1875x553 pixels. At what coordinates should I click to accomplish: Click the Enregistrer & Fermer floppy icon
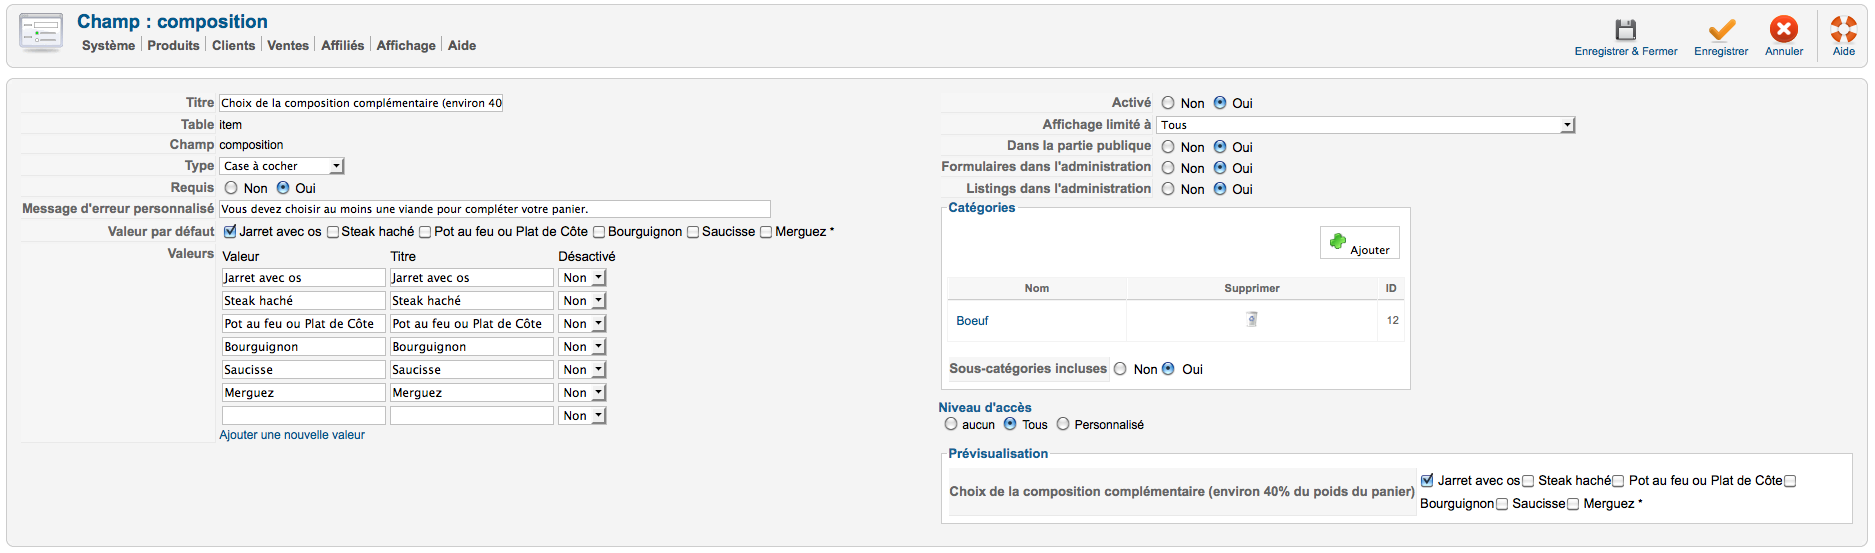[1626, 30]
